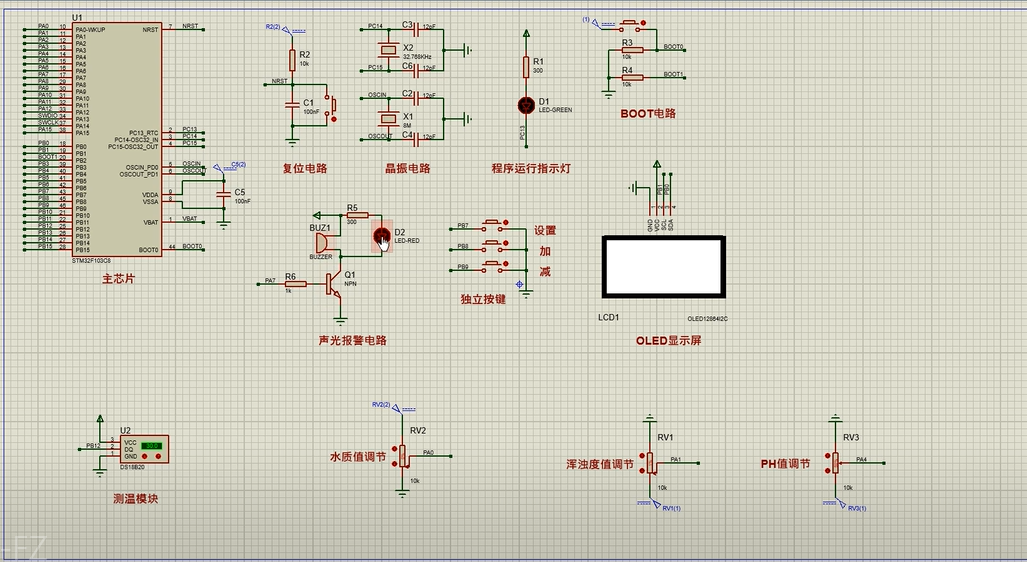The height and width of the screenshot is (562, 1027).
Task: Click decoupling capacitor C5 100nF
Action: [x=224, y=195]
